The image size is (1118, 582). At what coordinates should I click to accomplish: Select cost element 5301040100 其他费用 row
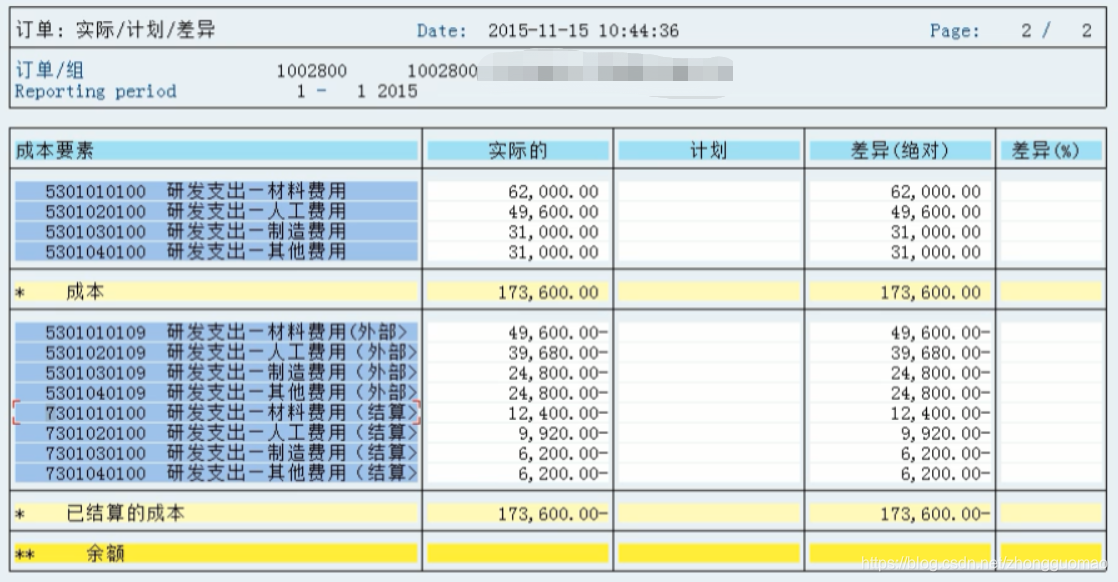[216, 251]
